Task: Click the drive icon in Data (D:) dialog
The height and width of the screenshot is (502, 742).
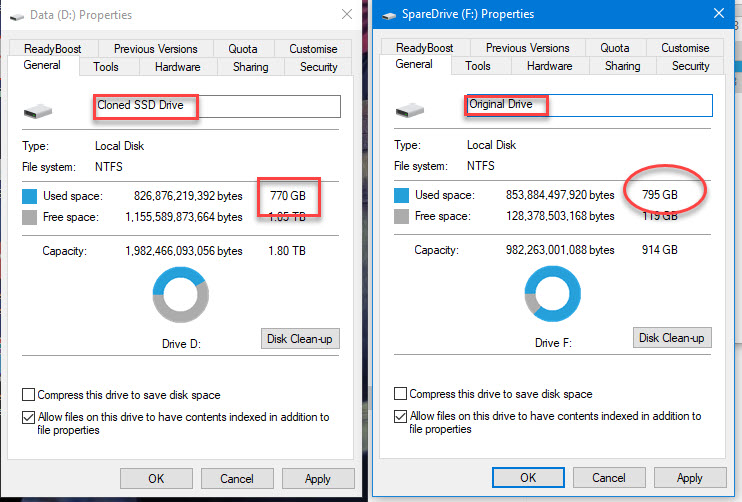Action: coord(38,111)
